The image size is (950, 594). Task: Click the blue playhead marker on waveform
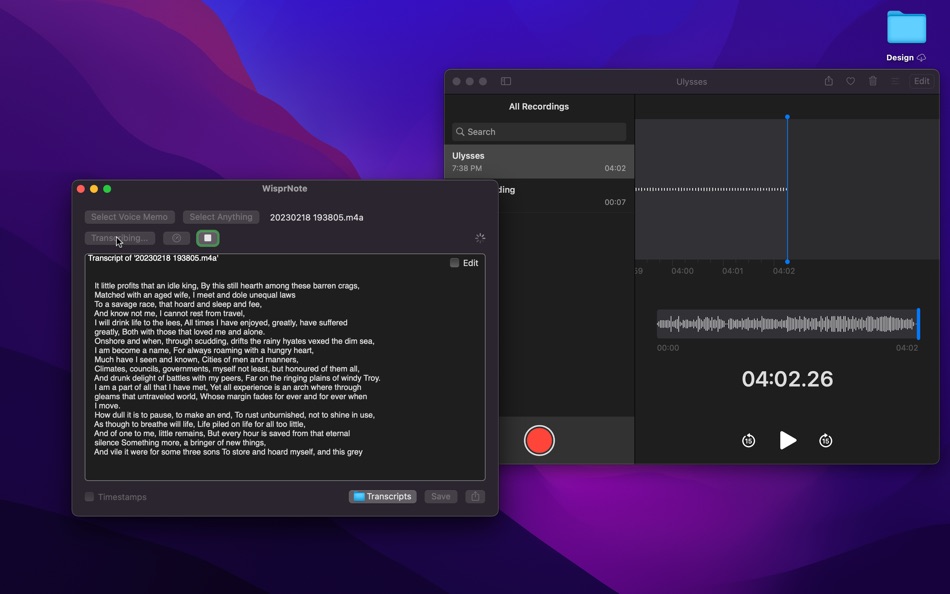point(787,117)
